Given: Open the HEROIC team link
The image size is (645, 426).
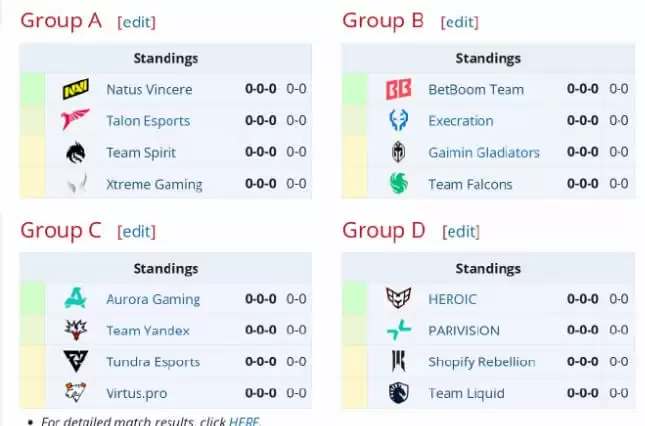Looking at the screenshot, I should 452,299.
